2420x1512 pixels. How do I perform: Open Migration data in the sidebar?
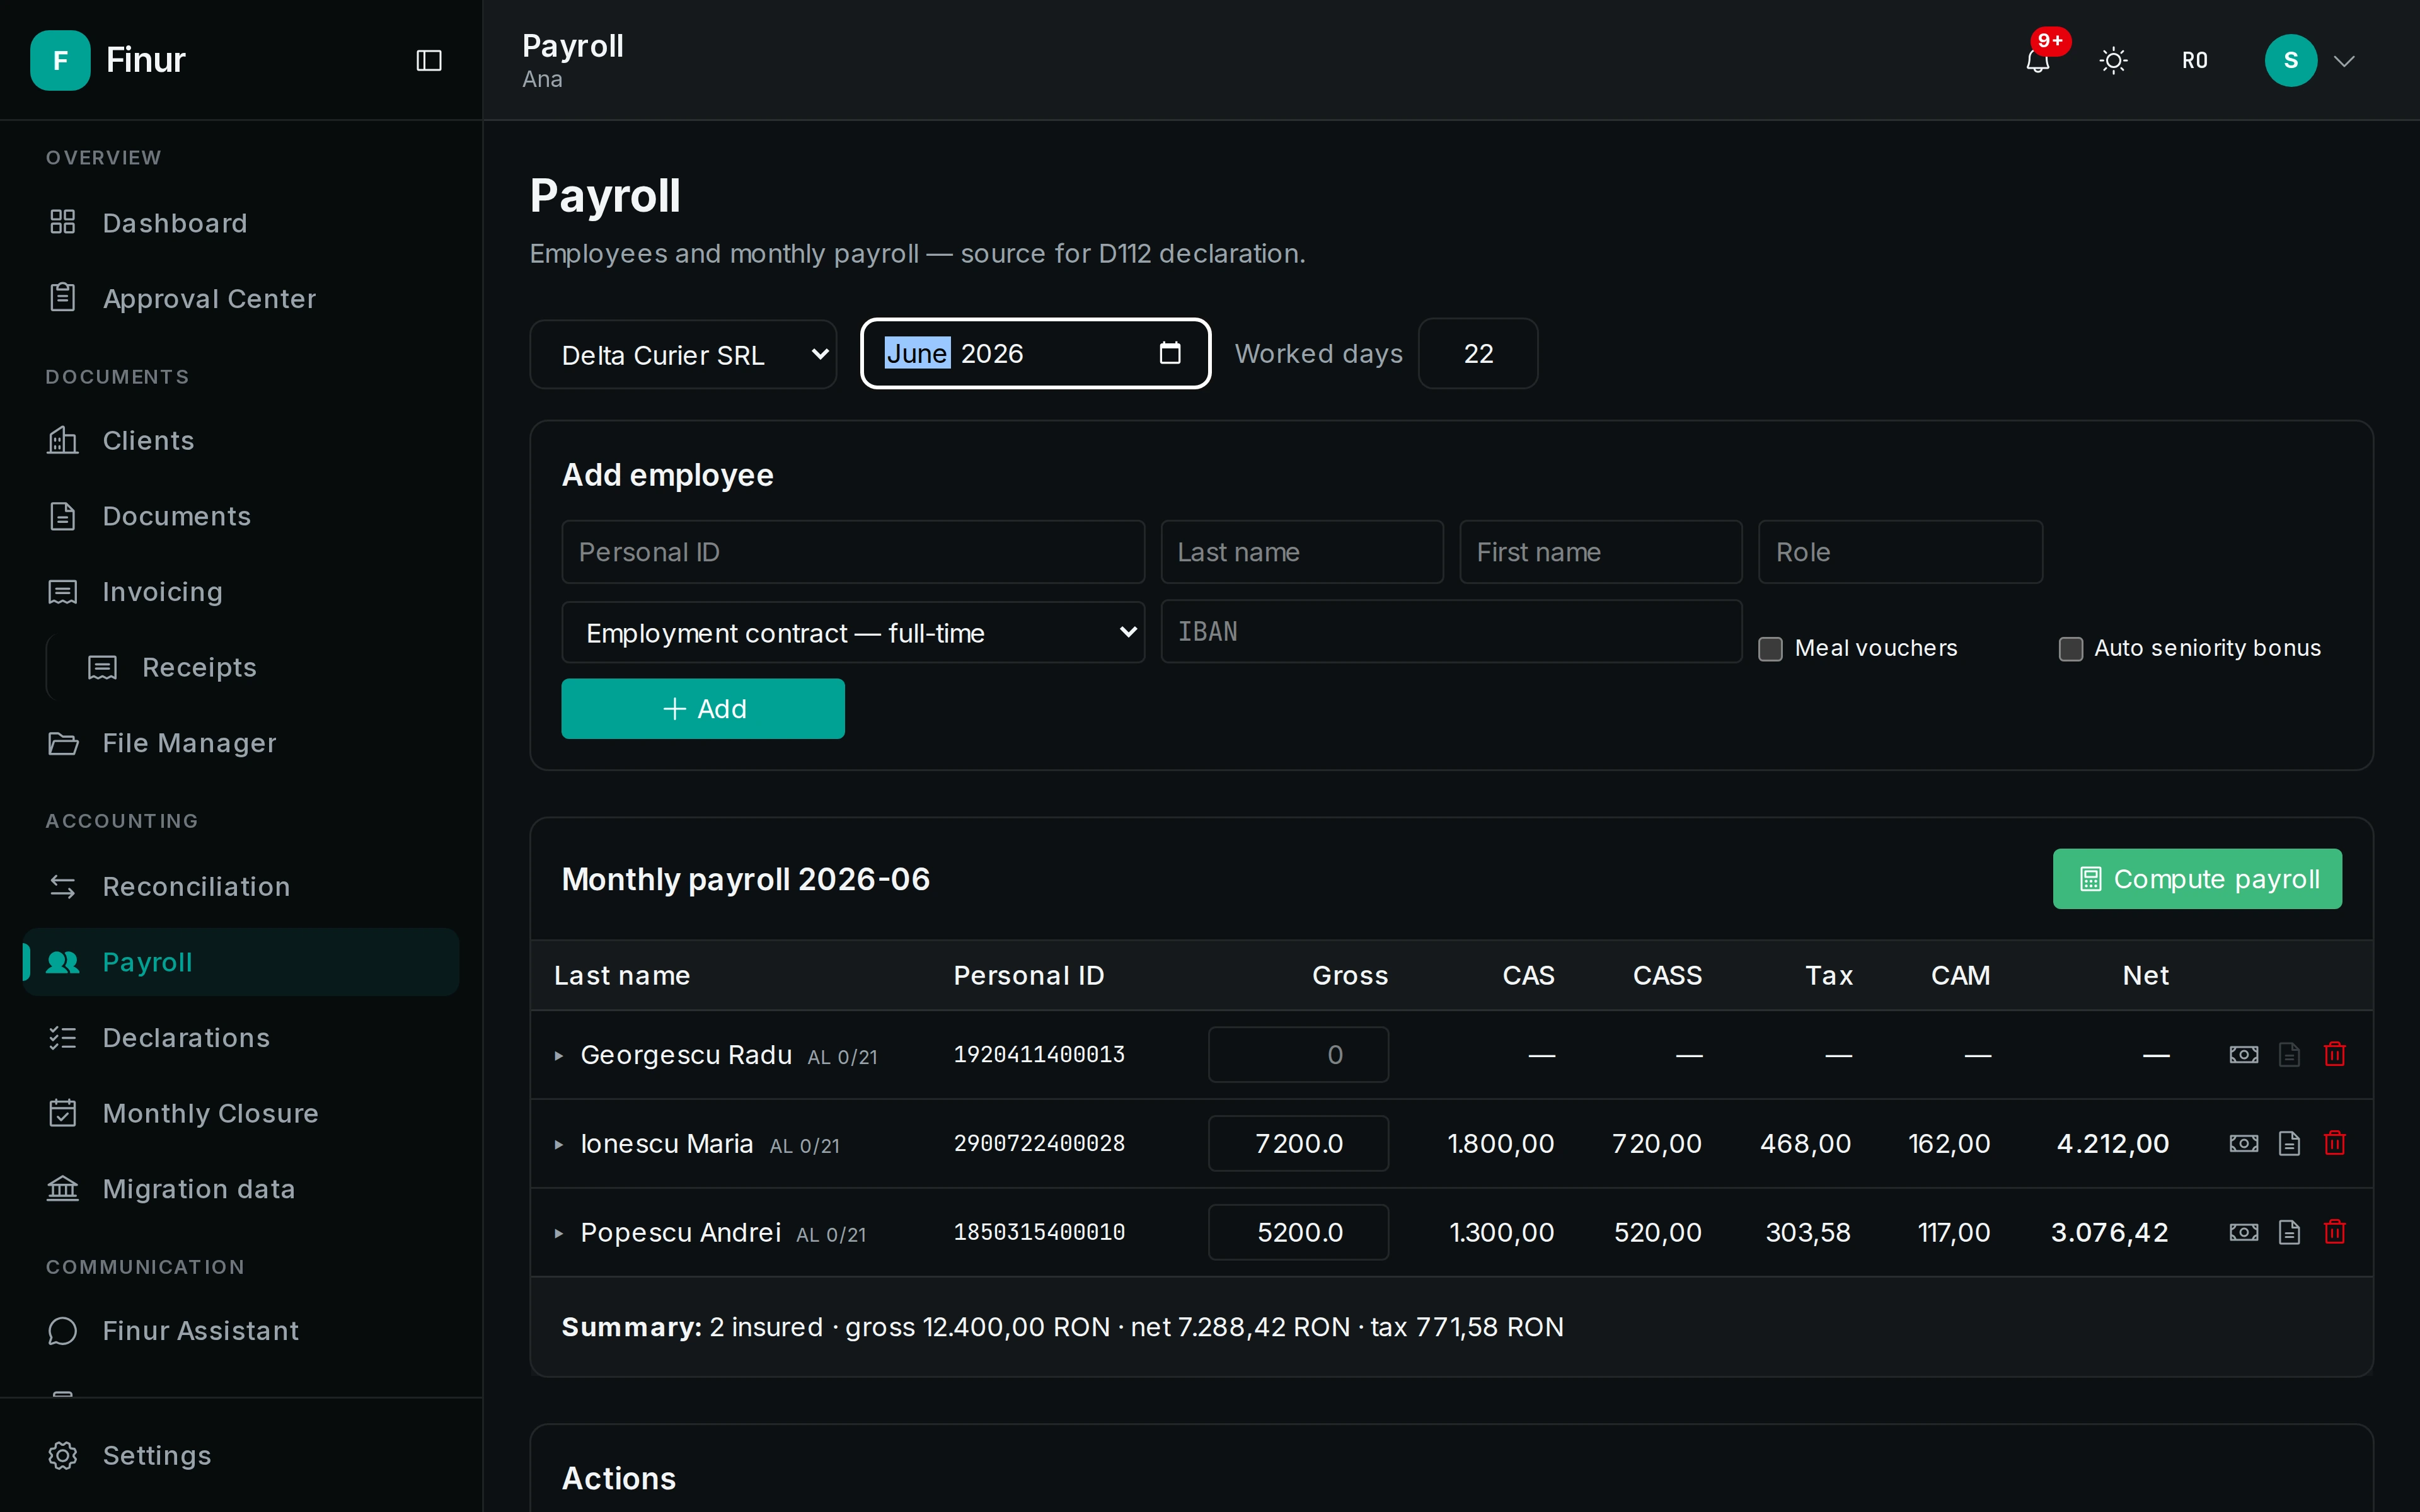click(x=240, y=1189)
